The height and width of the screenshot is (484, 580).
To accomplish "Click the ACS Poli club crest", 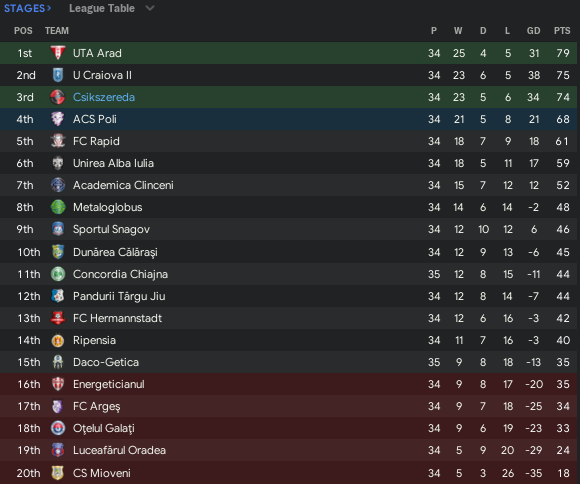I will (x=58, y=119).
